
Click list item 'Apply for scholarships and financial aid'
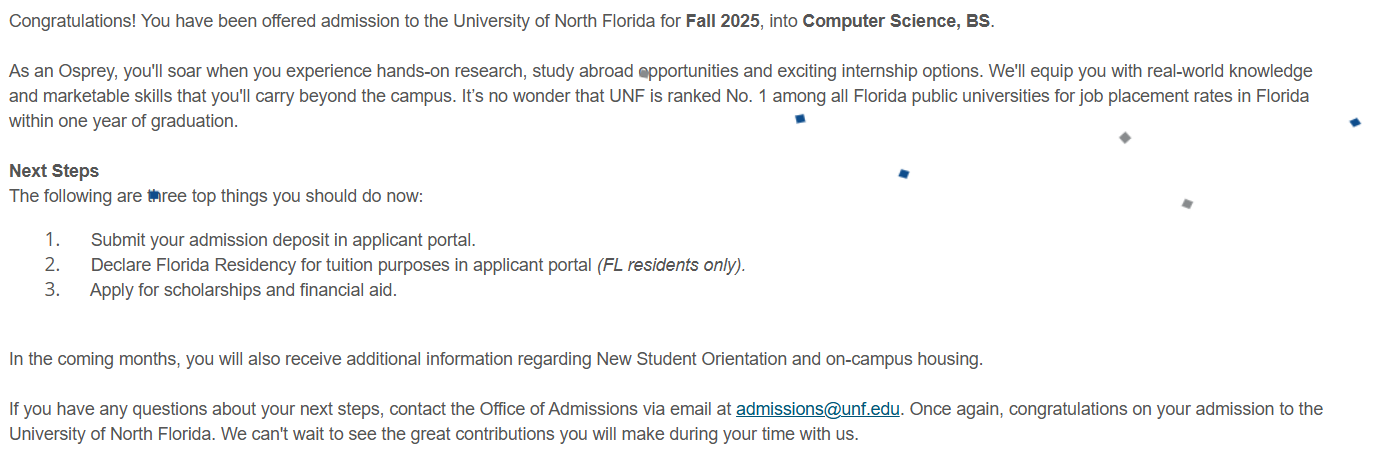(x=243, y=290)
